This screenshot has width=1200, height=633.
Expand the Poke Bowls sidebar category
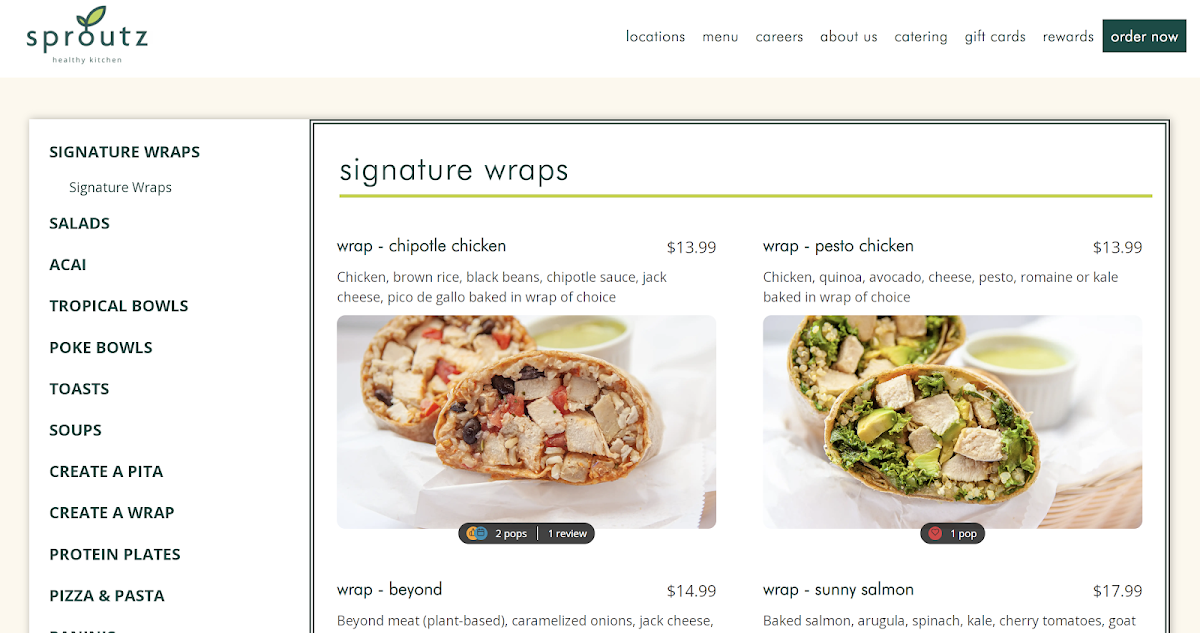point(101,347)
